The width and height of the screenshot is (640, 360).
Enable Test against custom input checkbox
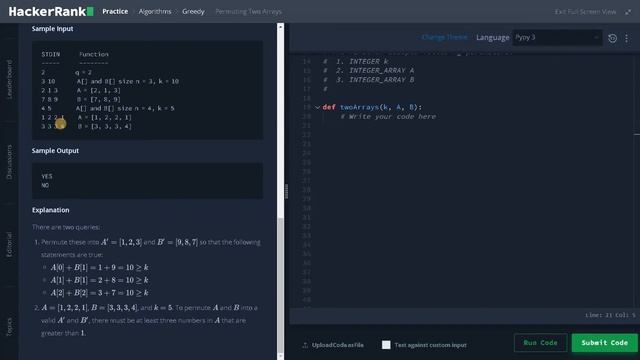[x=386, y=345]
